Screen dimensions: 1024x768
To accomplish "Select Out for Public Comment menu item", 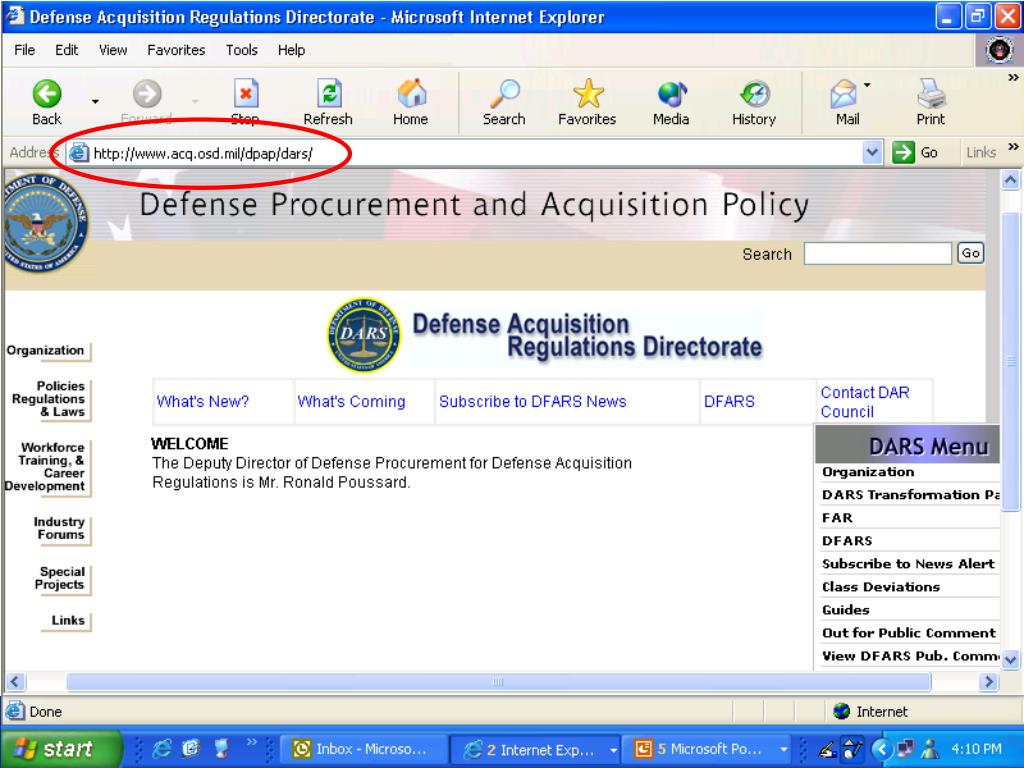I will pos(909,633).
